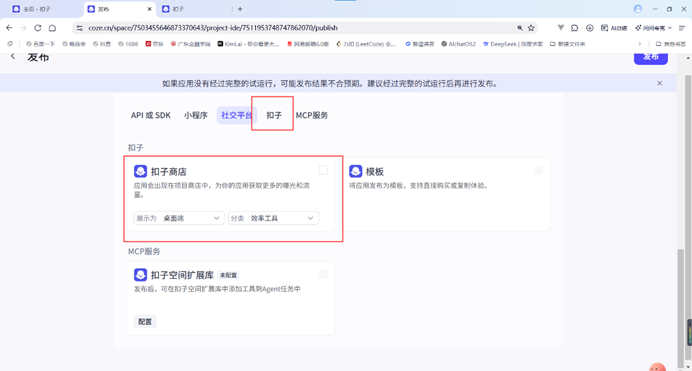Reload the page with the refresh icon
This screenshot has height=371, width=692.
click(x=38, y=28)
